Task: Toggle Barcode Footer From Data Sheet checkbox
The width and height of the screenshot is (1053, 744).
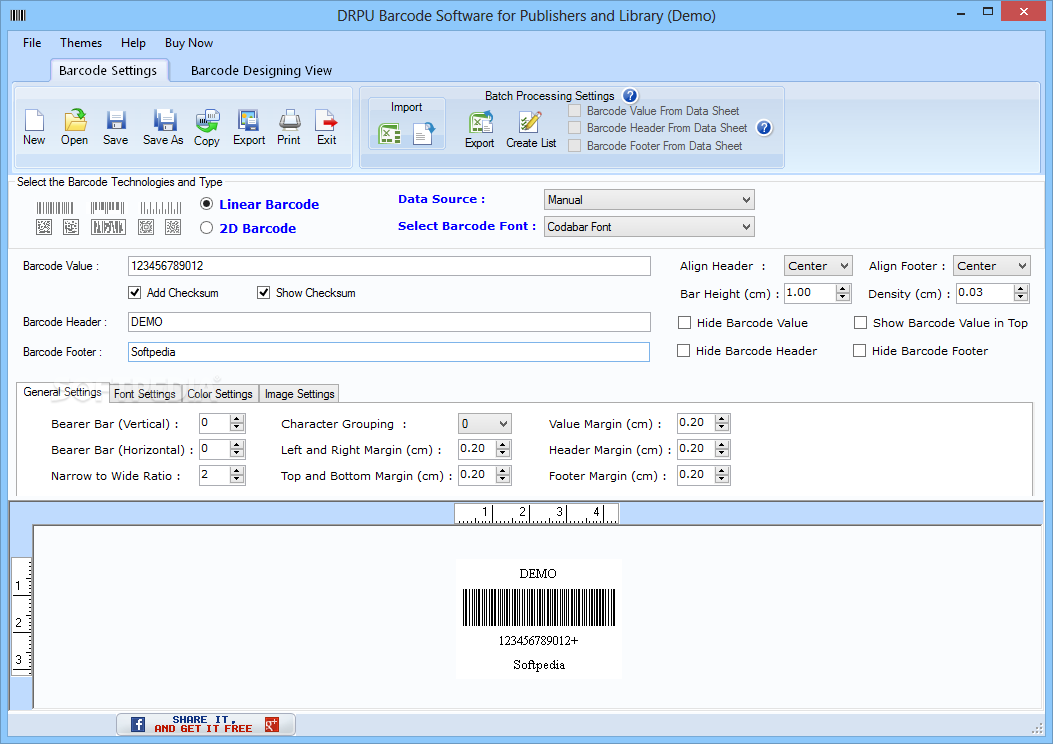Action: [575, 146]
